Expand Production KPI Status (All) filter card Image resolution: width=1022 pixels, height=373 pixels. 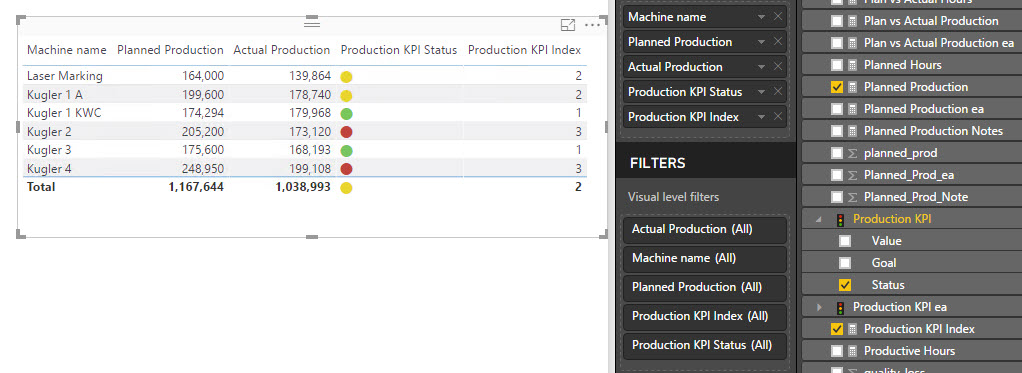click(x=705, y=345)
